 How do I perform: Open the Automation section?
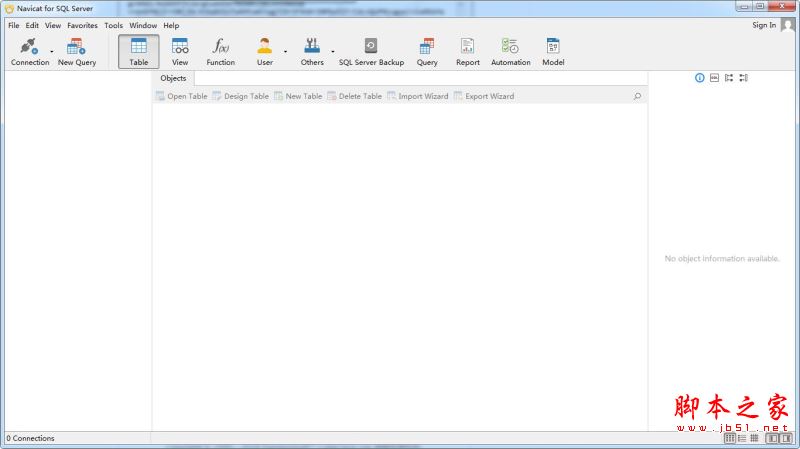pyautogui.click(x=510, y=52)
